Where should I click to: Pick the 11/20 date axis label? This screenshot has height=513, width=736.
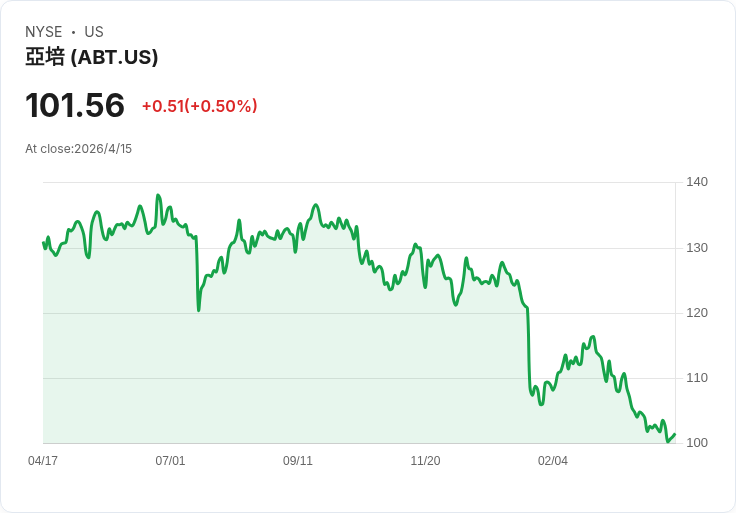click(x=425, y=461)
